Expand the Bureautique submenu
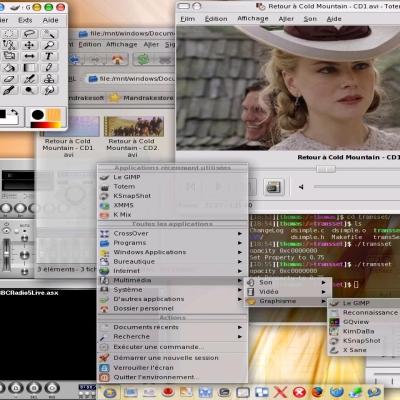 point(172,262)
